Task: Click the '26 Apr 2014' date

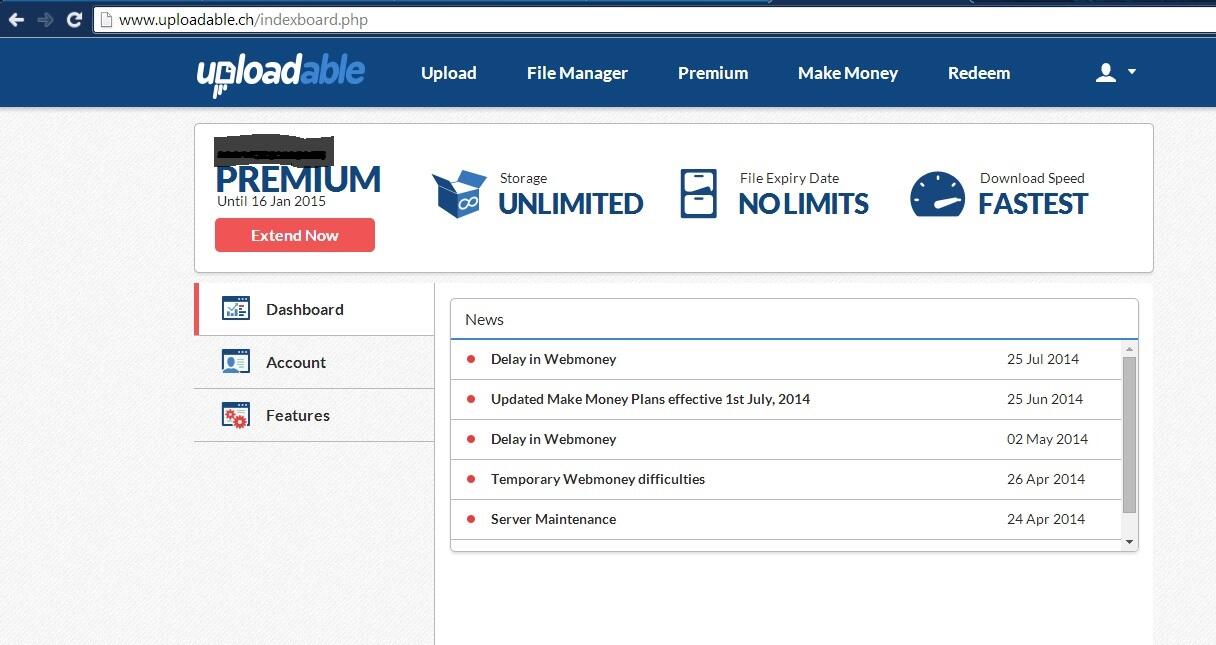Action: 1046,479
